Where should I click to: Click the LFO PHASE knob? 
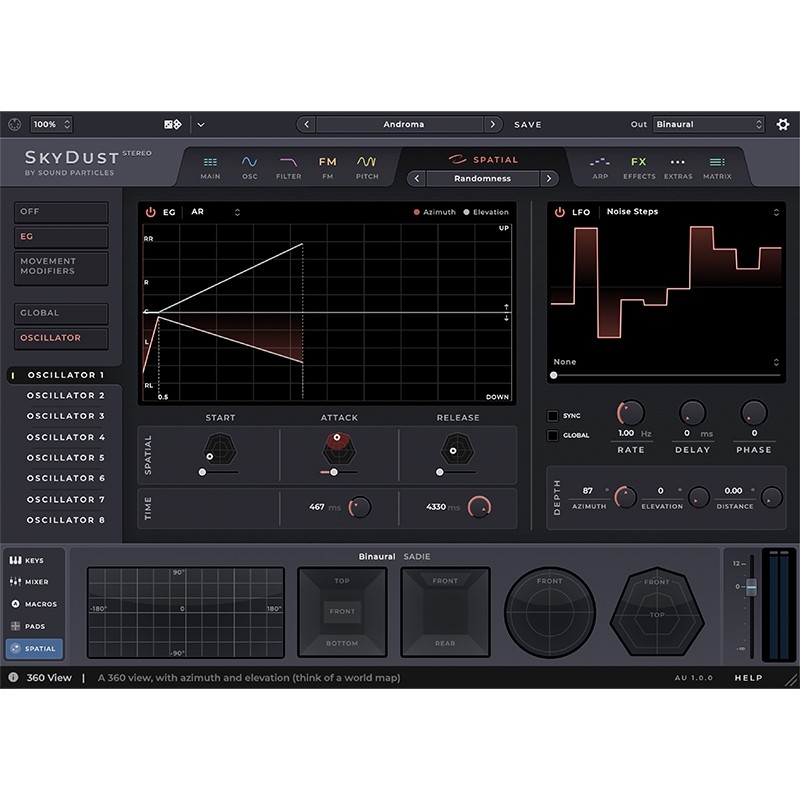click(x=754, y=413)
